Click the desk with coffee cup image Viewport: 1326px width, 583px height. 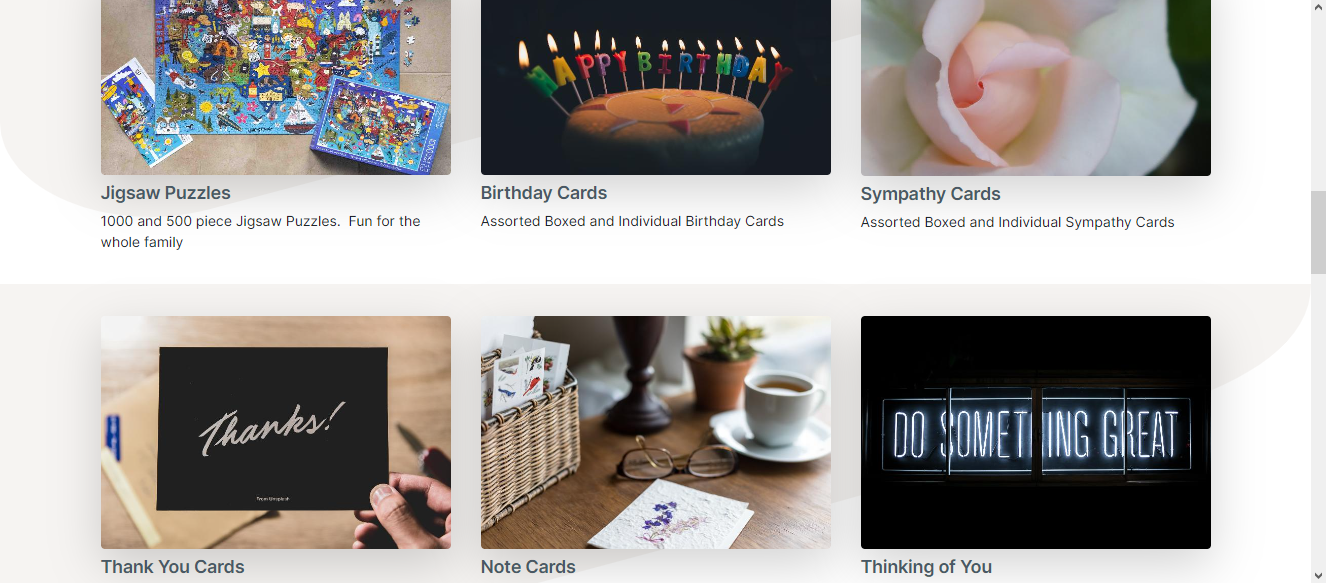[x=656, y=432]
